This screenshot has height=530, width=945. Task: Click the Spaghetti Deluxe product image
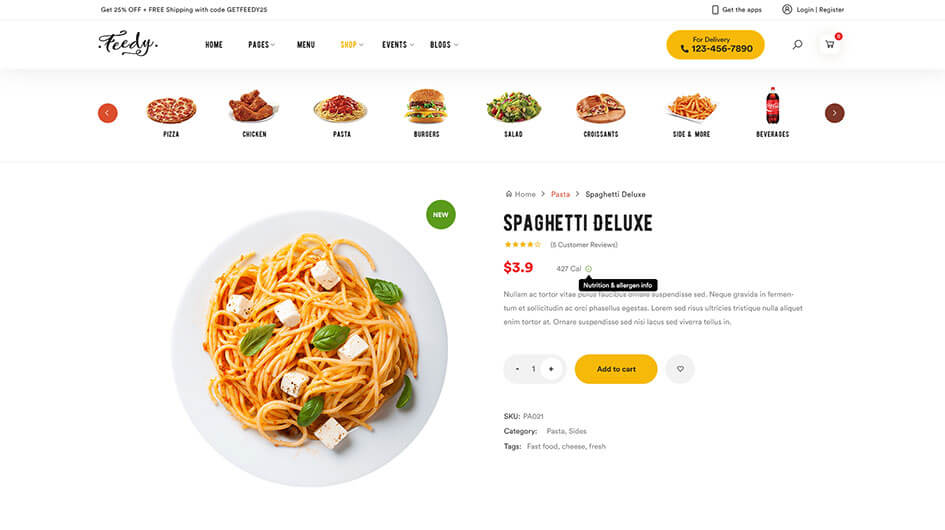[x=310, y=348]
